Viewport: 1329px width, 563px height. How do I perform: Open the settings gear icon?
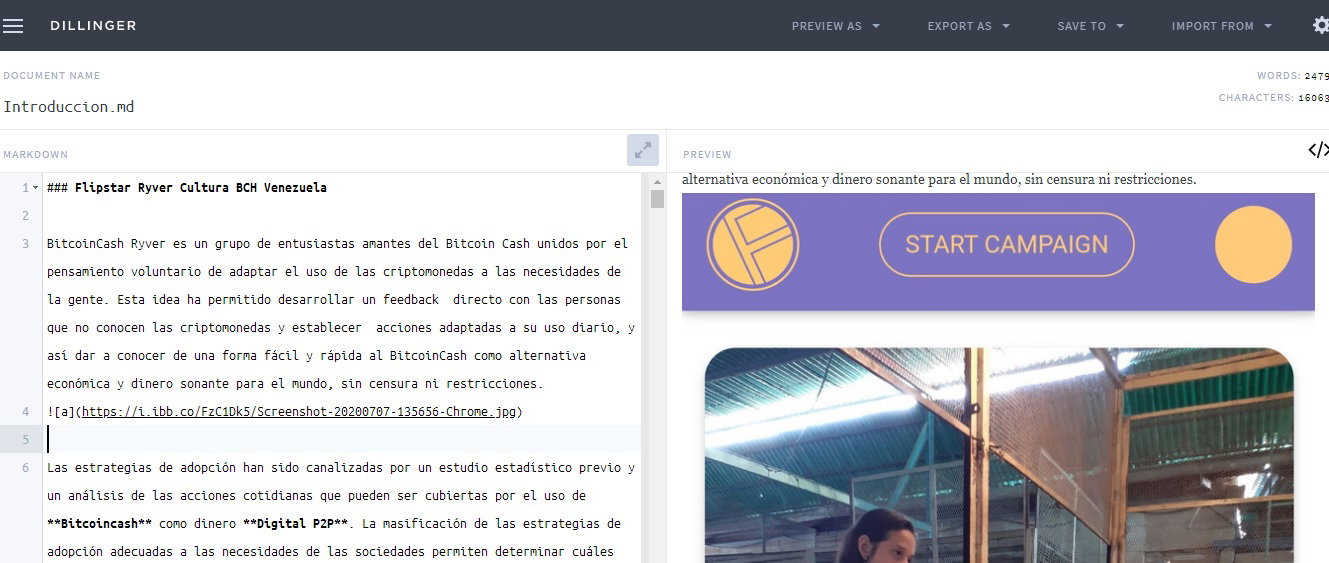tap(1320, 26)
